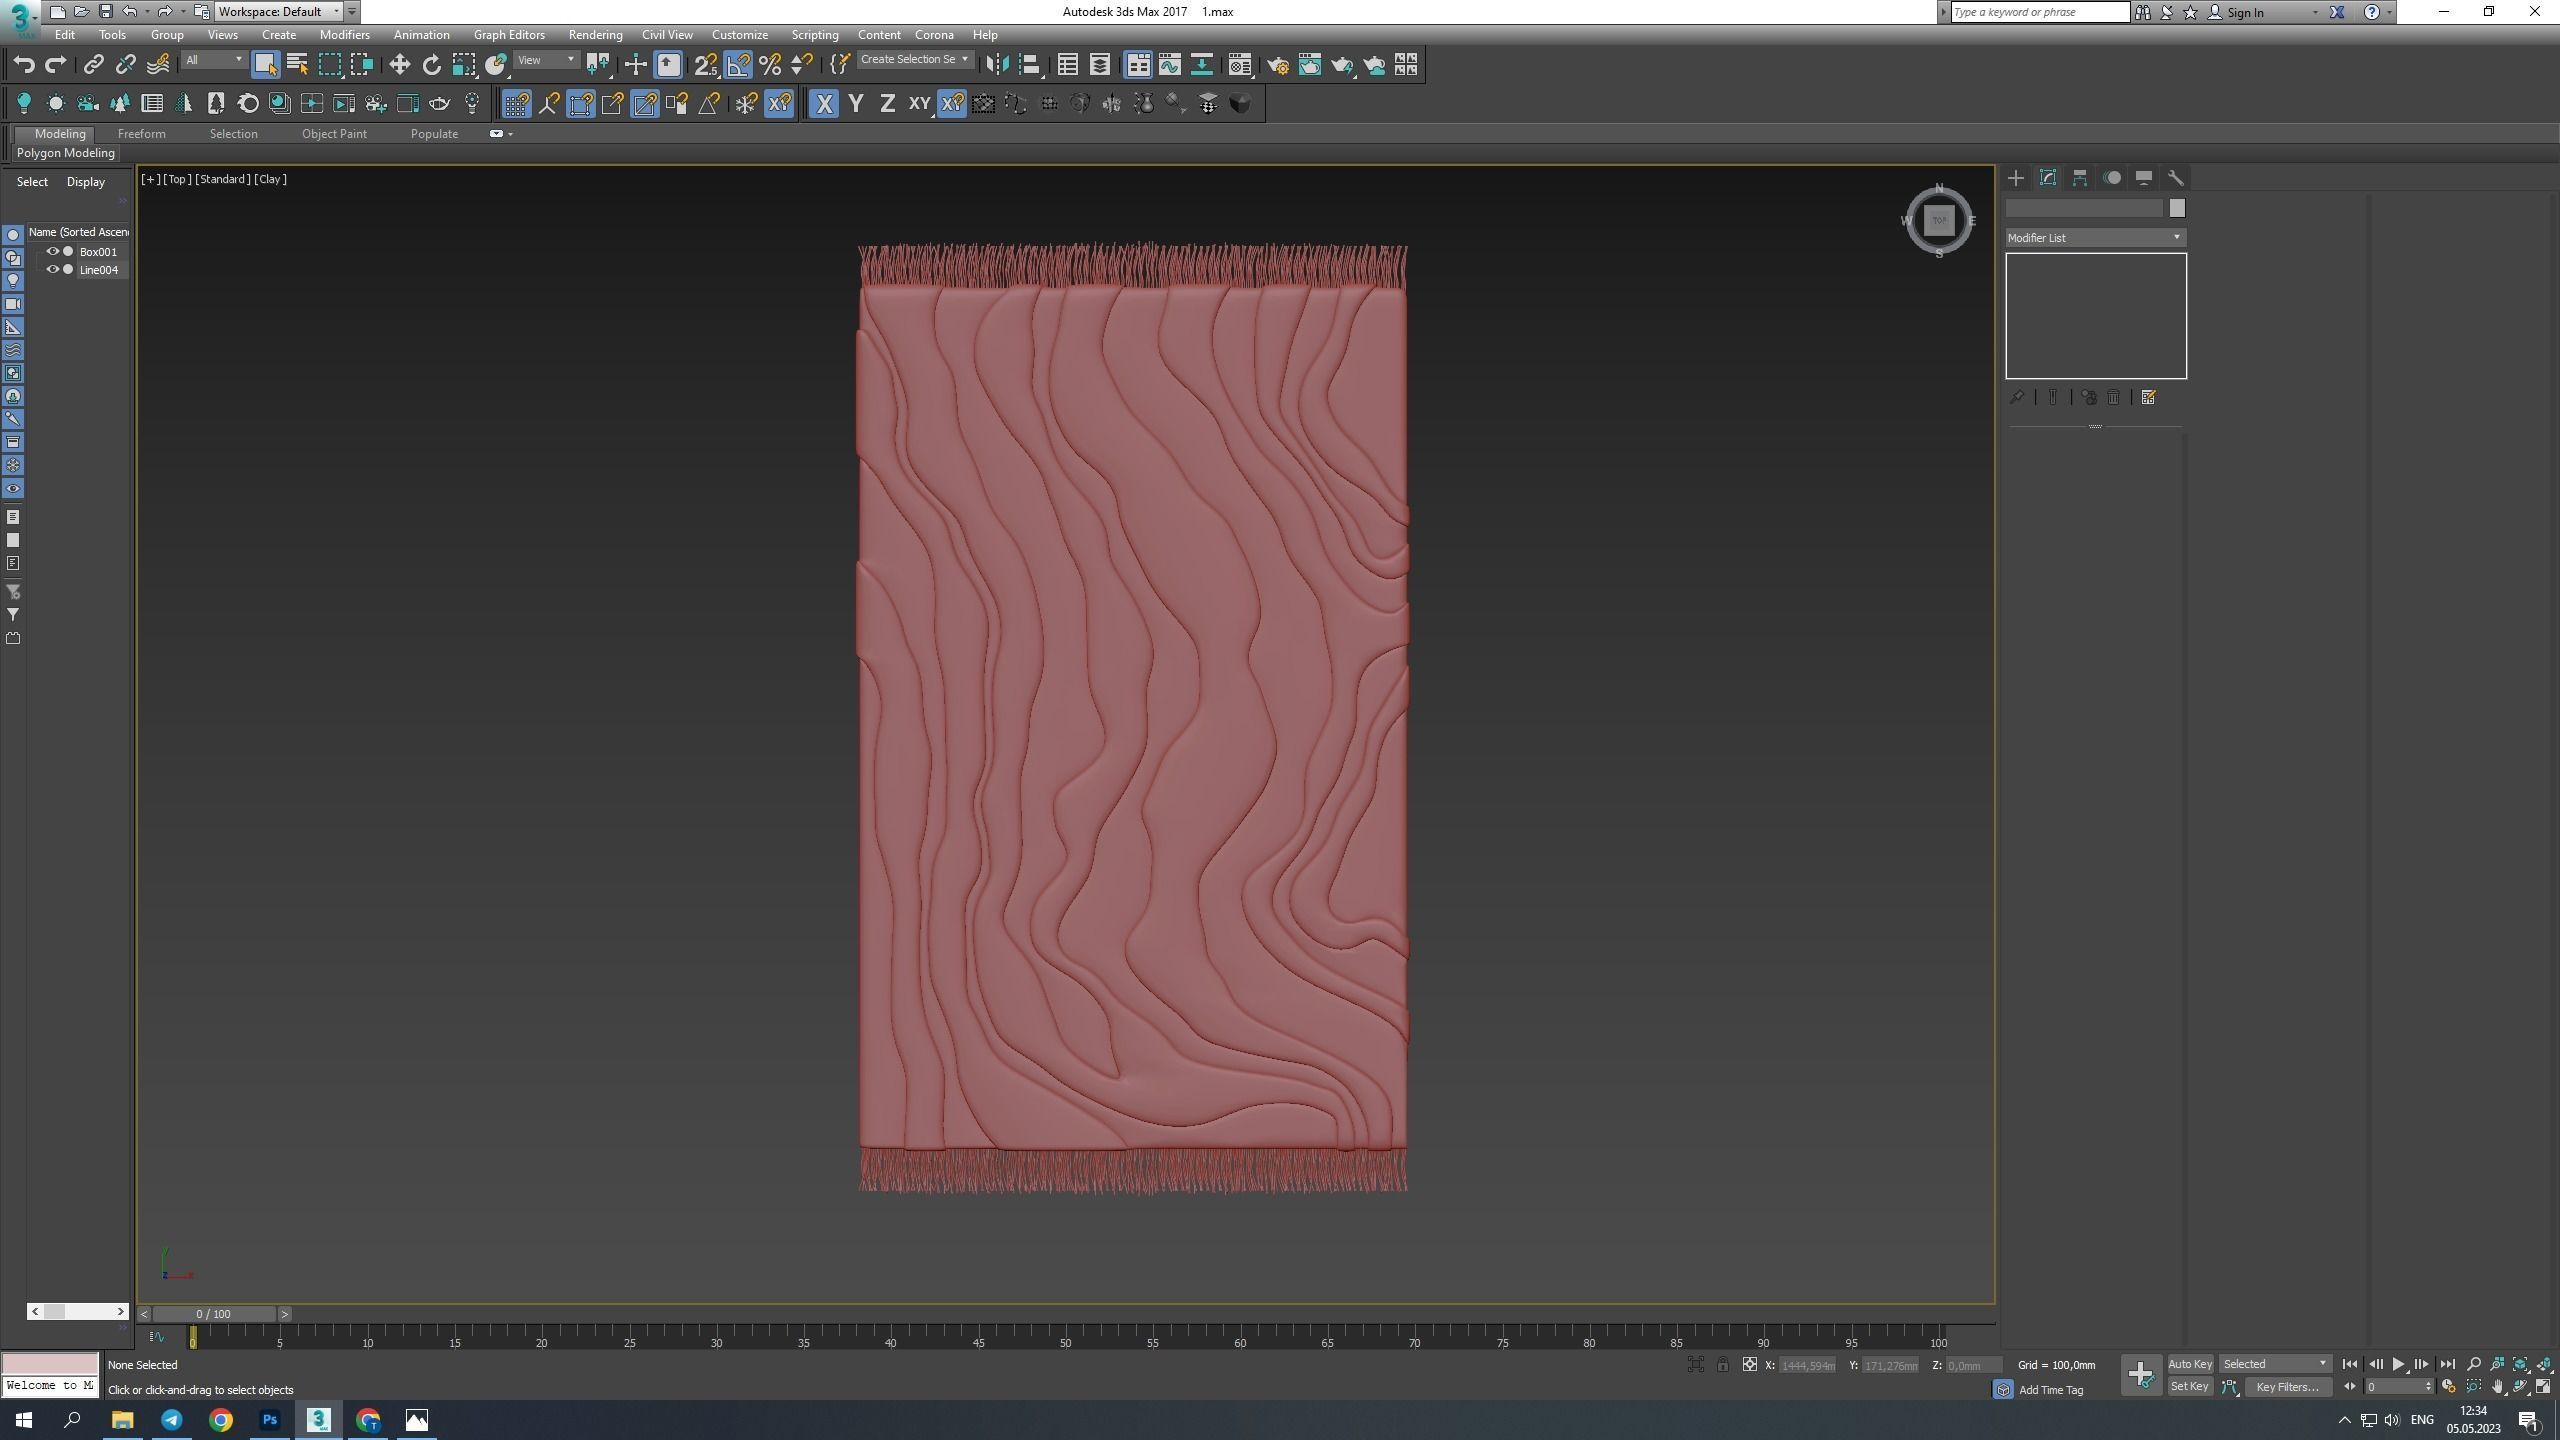The width and height of the screenshot is (2560, 1440).
Task: Click the Auto Key button
Action: pyautogui.click(x=2189, y=1364)
